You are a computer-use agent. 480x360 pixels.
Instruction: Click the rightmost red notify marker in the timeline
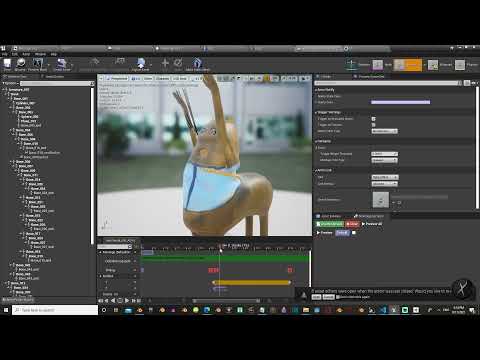click(290, 270)
